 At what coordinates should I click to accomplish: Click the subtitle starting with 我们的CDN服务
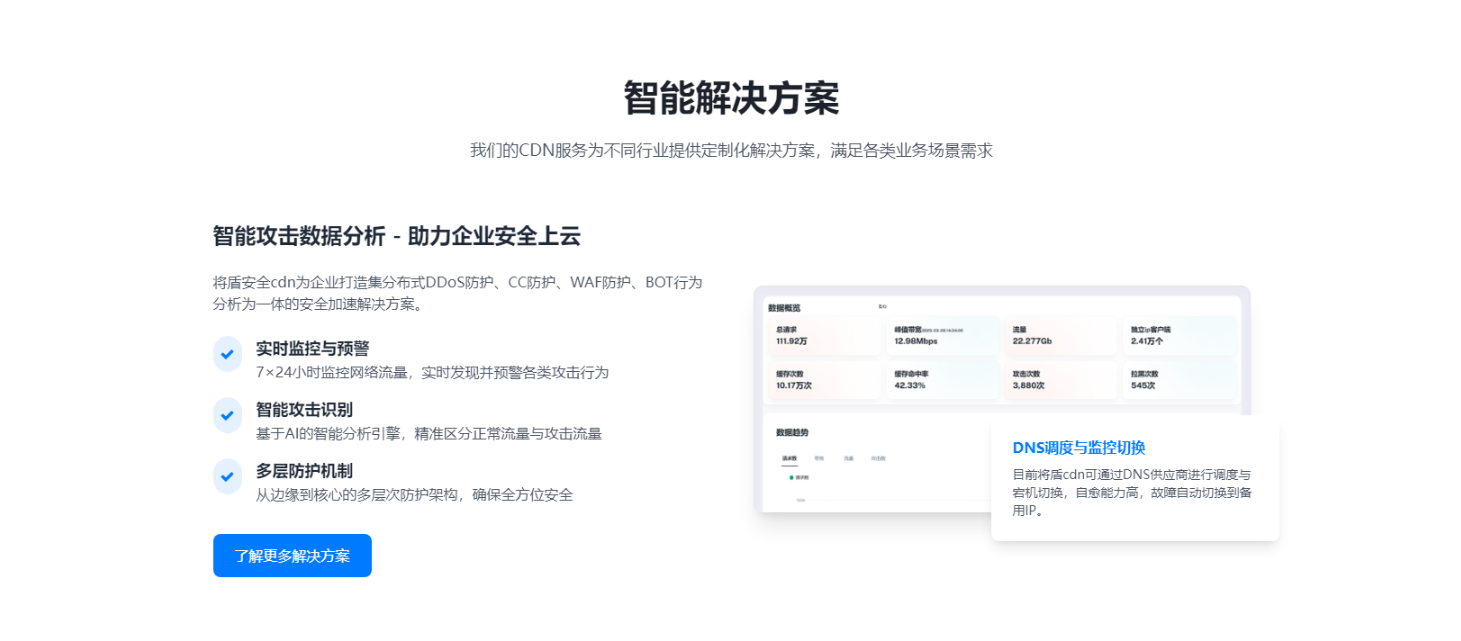click(731, 151)
